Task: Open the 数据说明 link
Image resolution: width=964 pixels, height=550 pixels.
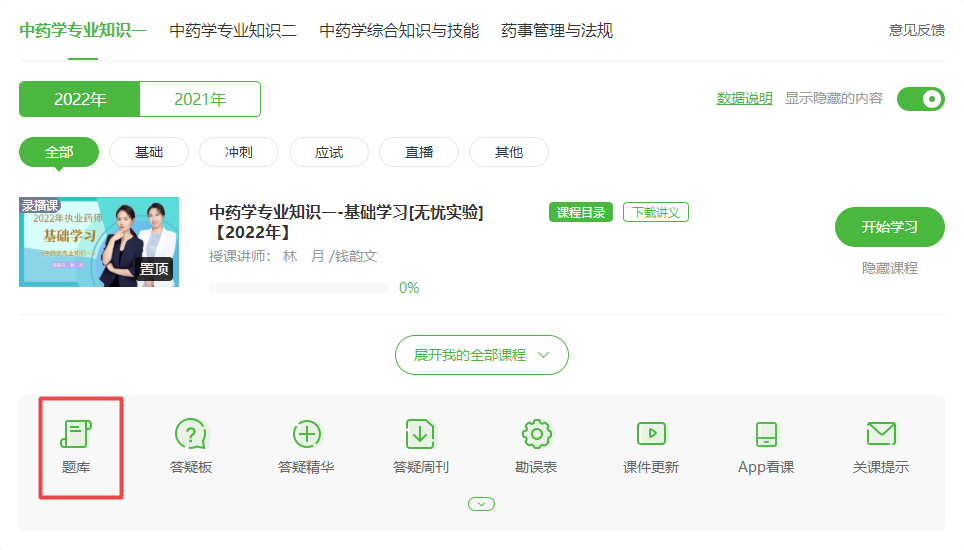Action: (x=744, y=99)
